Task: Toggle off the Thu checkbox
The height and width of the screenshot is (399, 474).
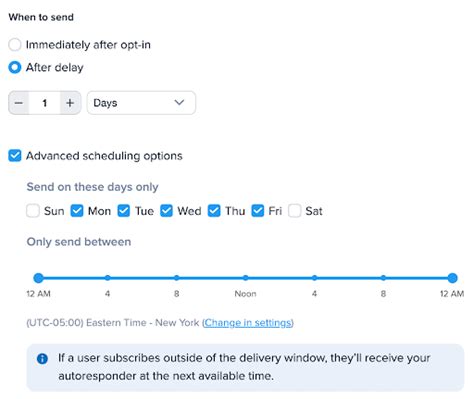Action: tap(214, 211)
